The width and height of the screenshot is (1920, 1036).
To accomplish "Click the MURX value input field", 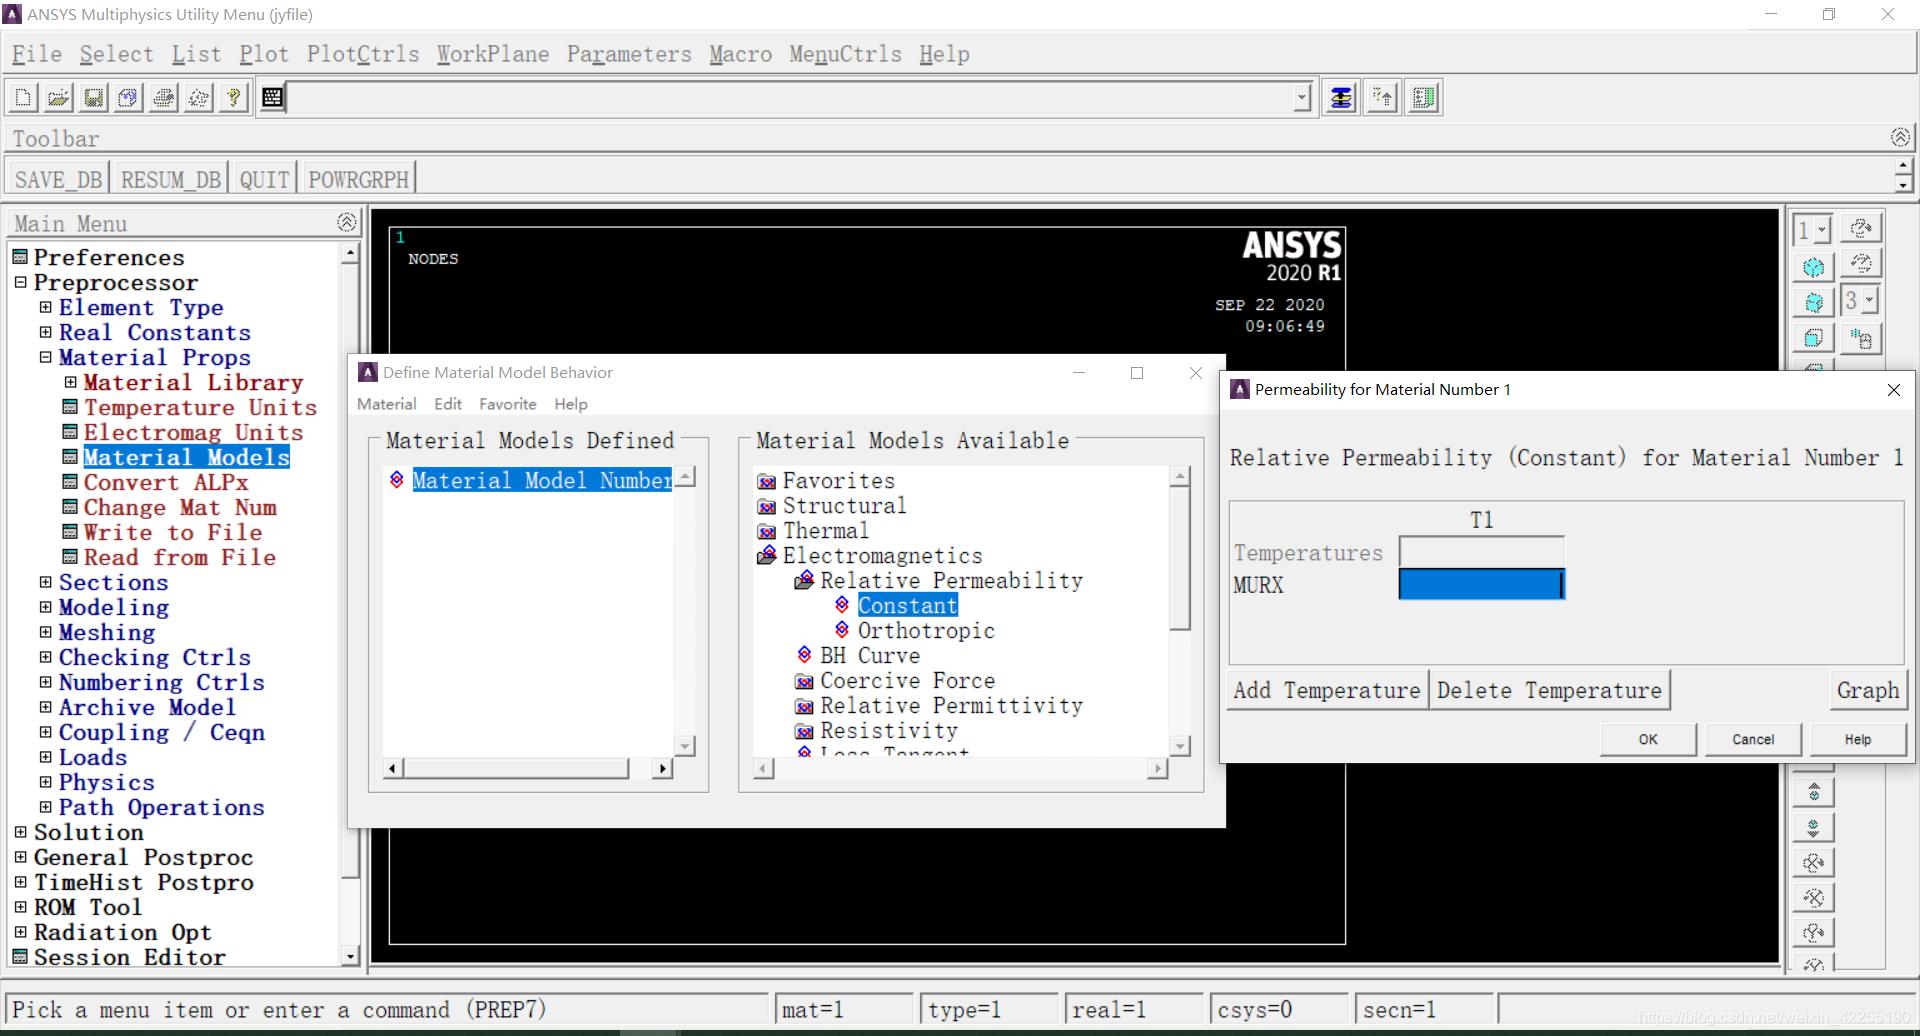I will [x=1480, y=585].
